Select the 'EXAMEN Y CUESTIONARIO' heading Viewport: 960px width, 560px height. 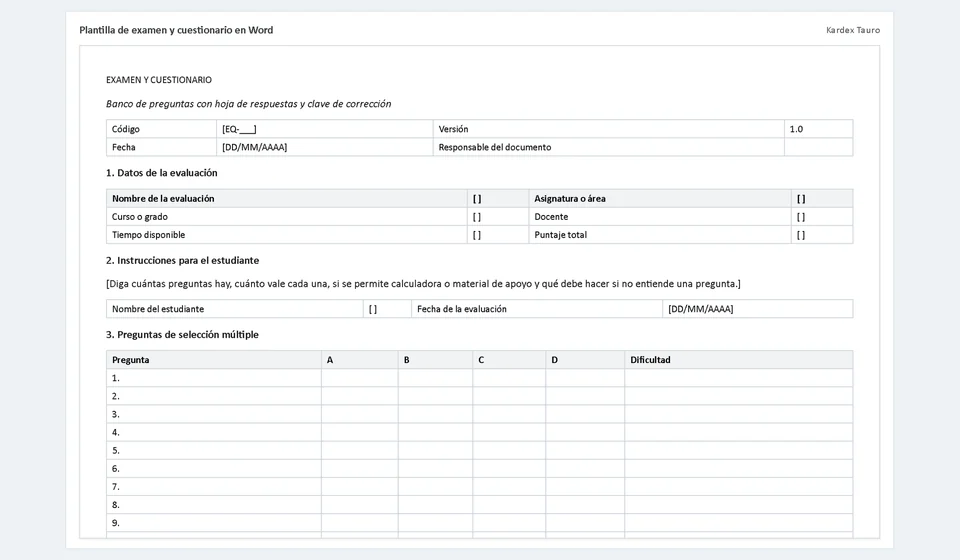click(x=159, y=80)
